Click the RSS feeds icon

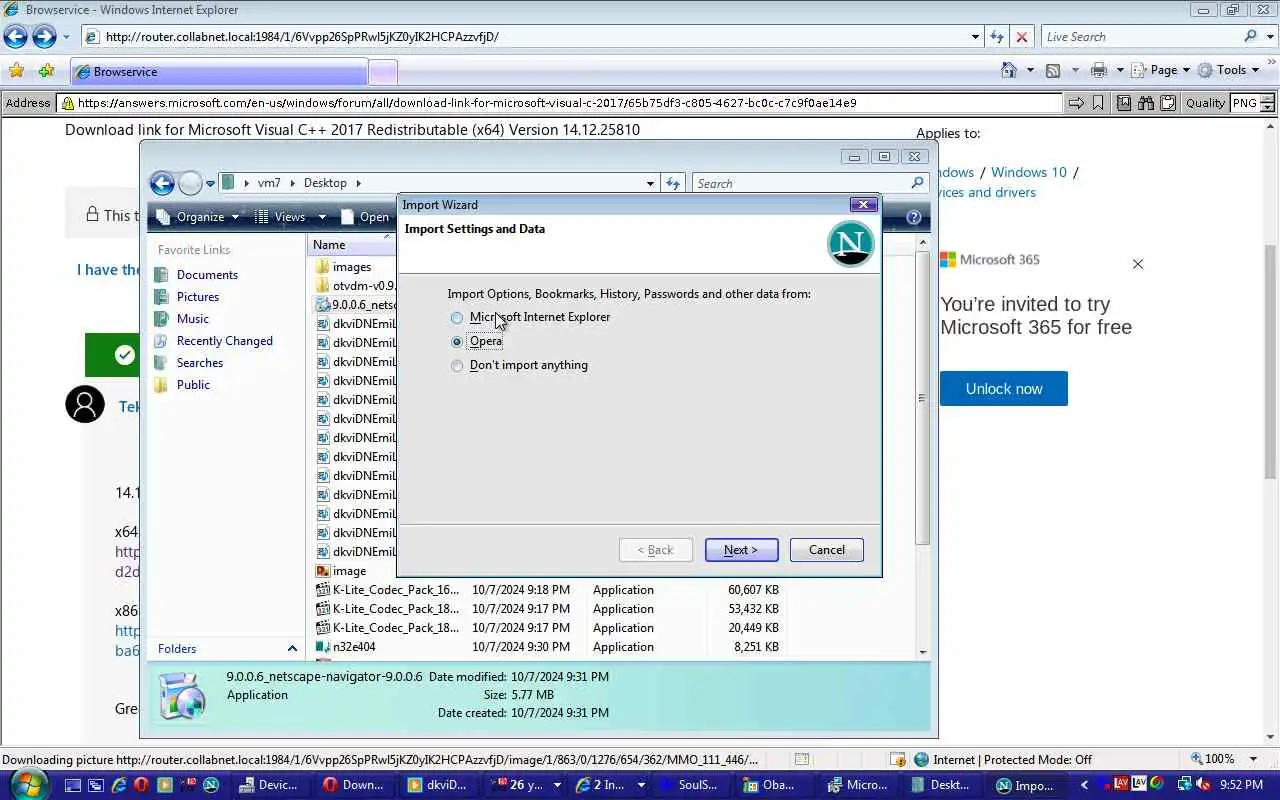coord(1053,70)
